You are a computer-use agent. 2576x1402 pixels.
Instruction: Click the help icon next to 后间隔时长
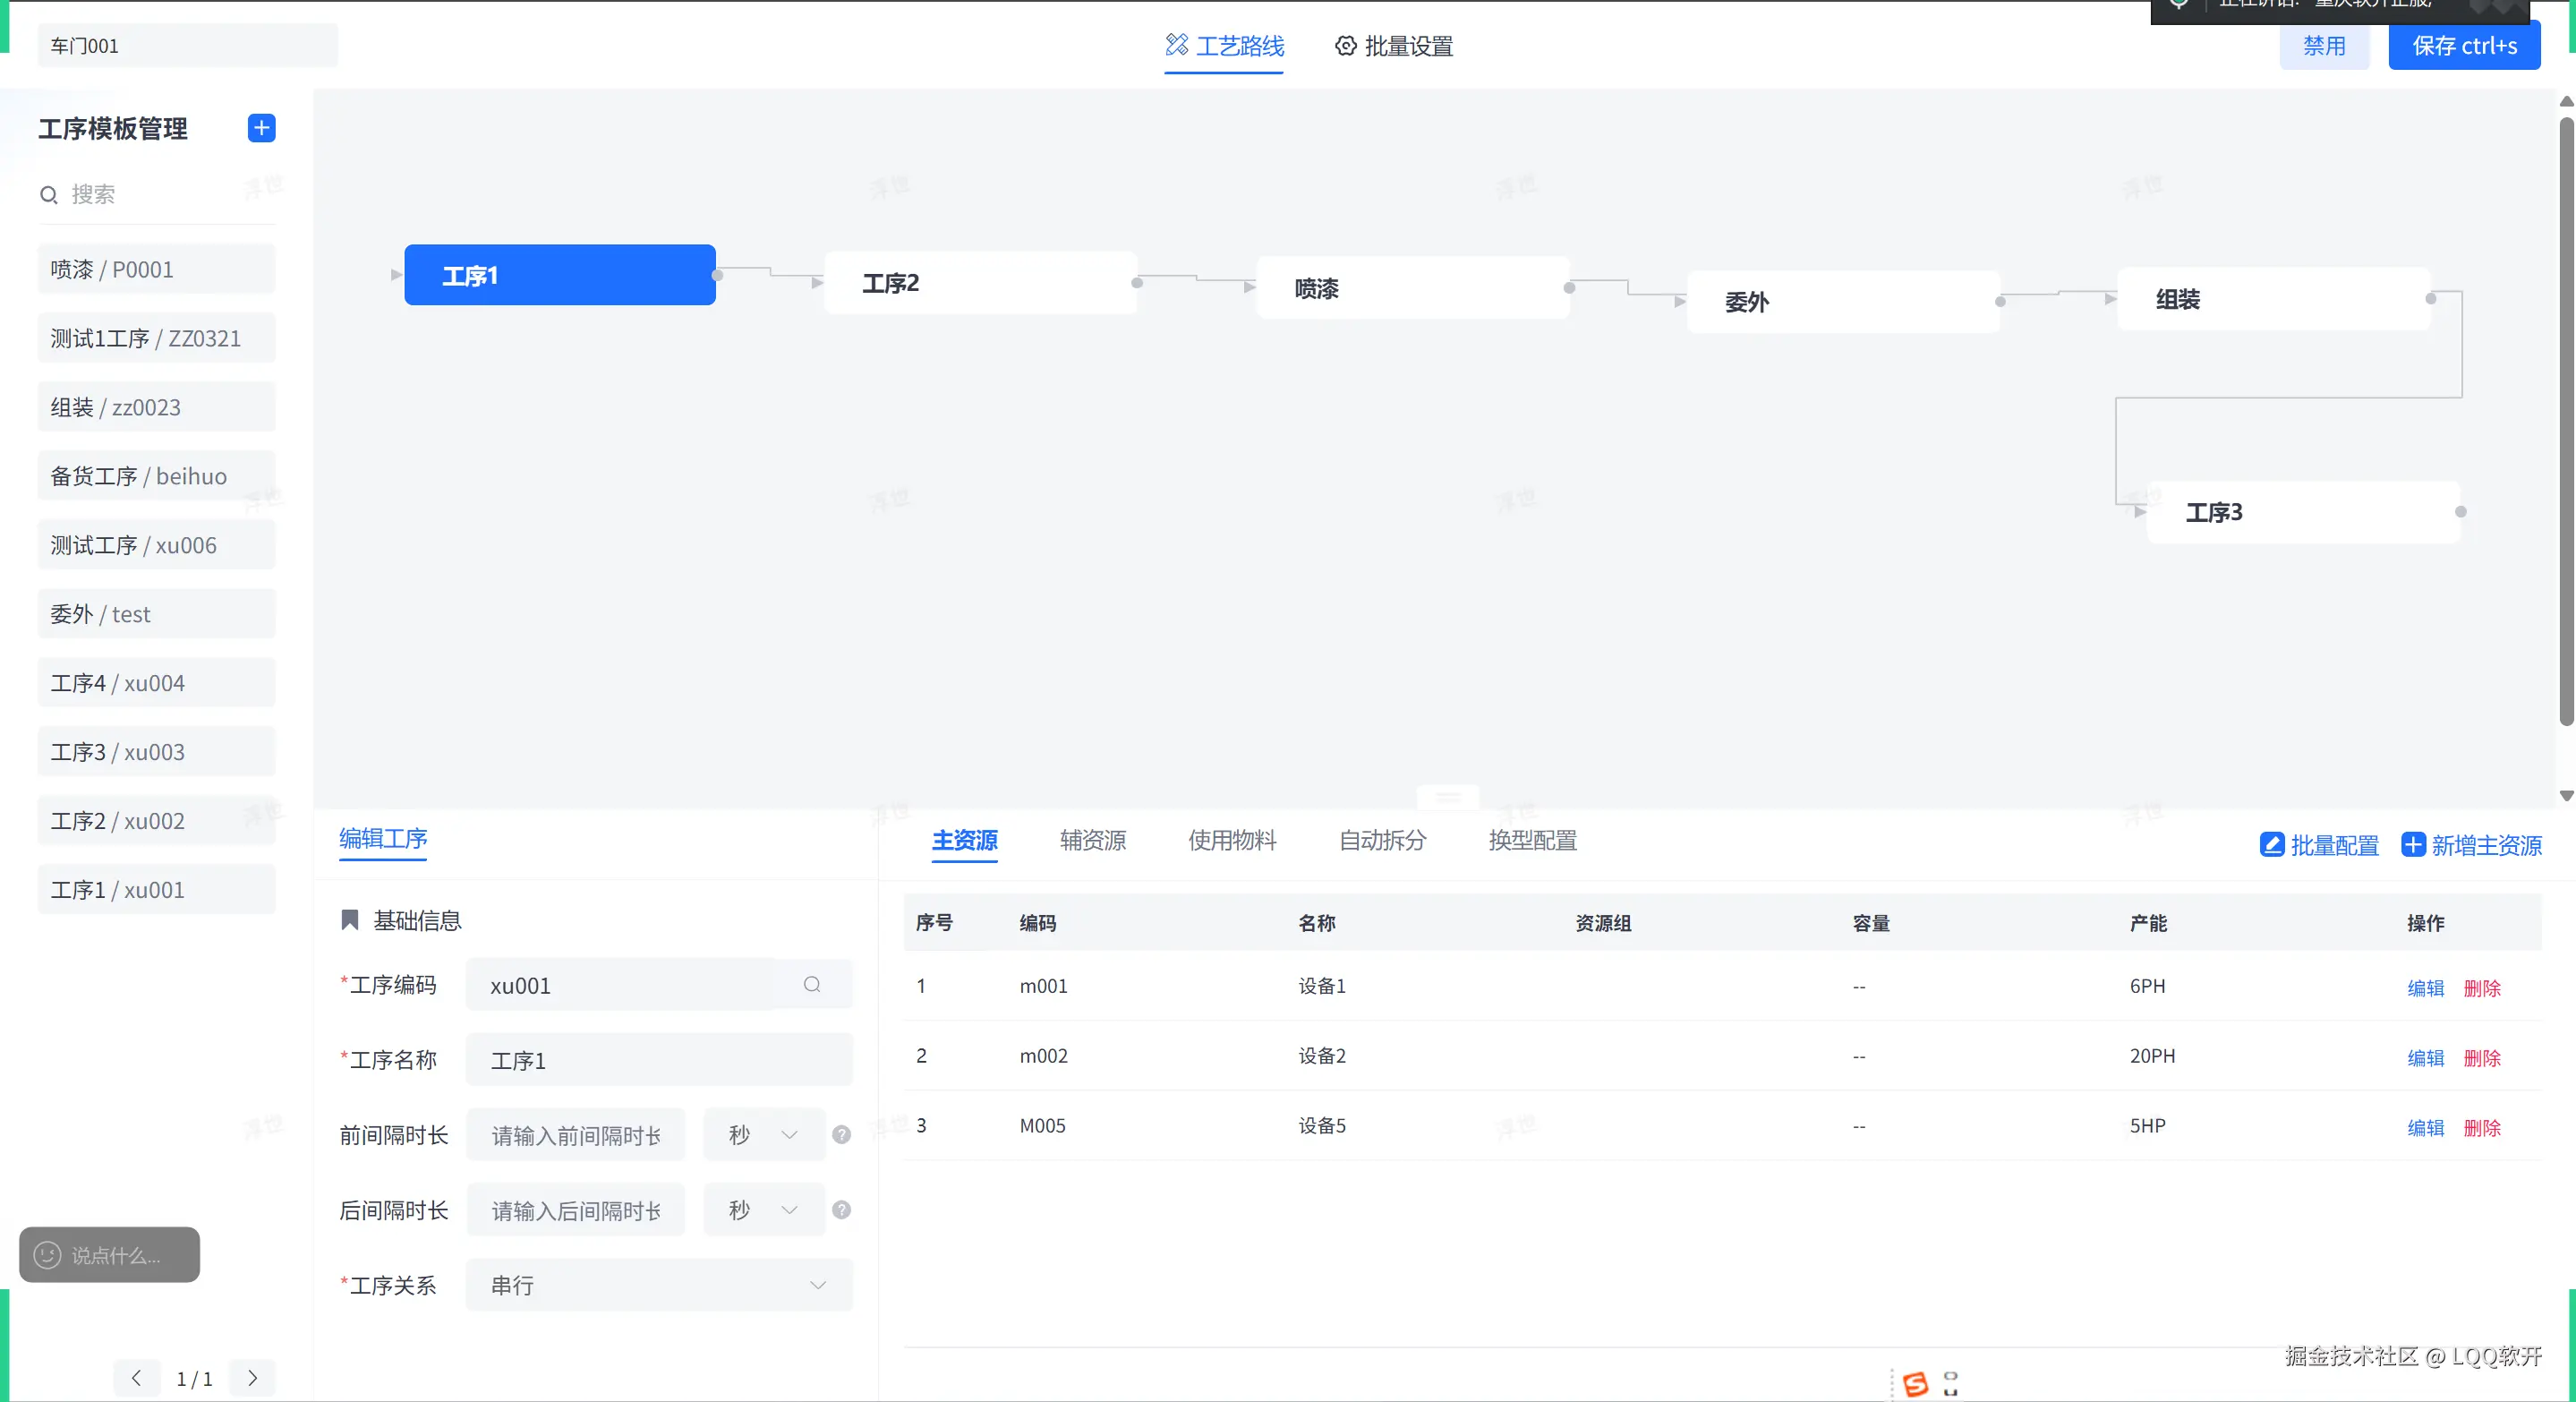(842, 1210)
